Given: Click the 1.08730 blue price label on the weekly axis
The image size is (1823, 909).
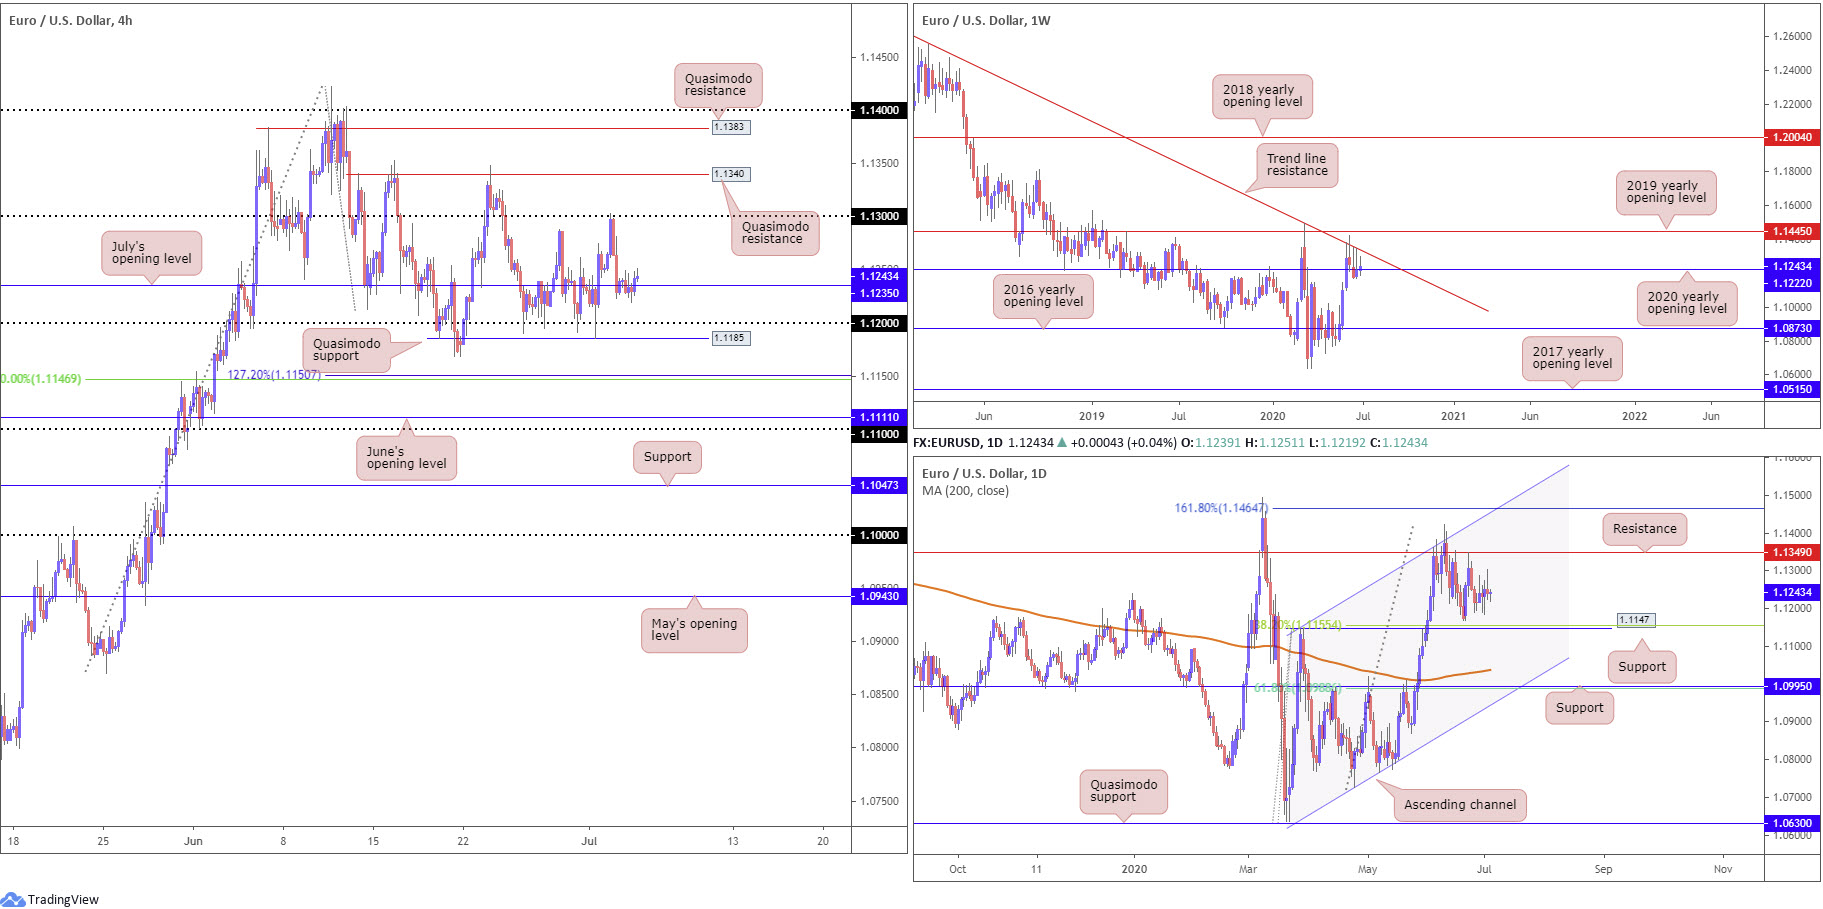Looking at the screenshot, I should tap(1792, 328).
